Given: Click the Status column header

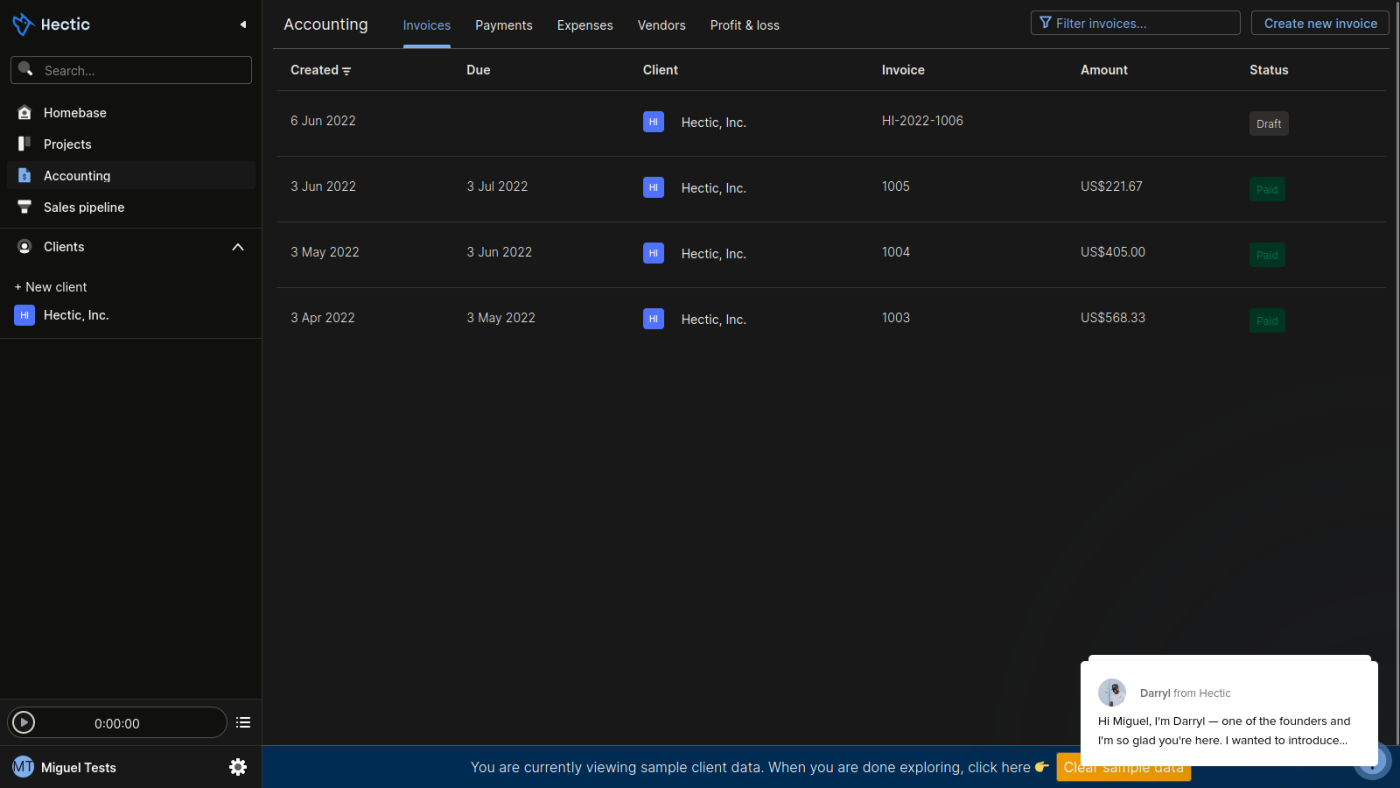Looking at the screenshot, I should point(1269,70).
